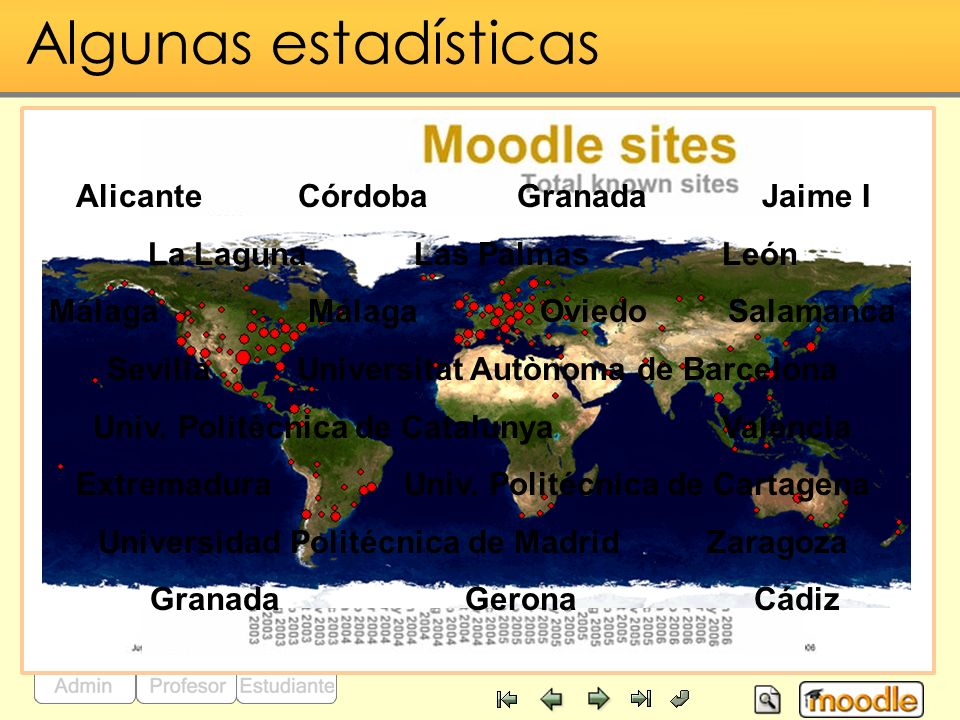Select the Zaragoza label
This screenshot has height=720, width=960.
click(776, 543)
